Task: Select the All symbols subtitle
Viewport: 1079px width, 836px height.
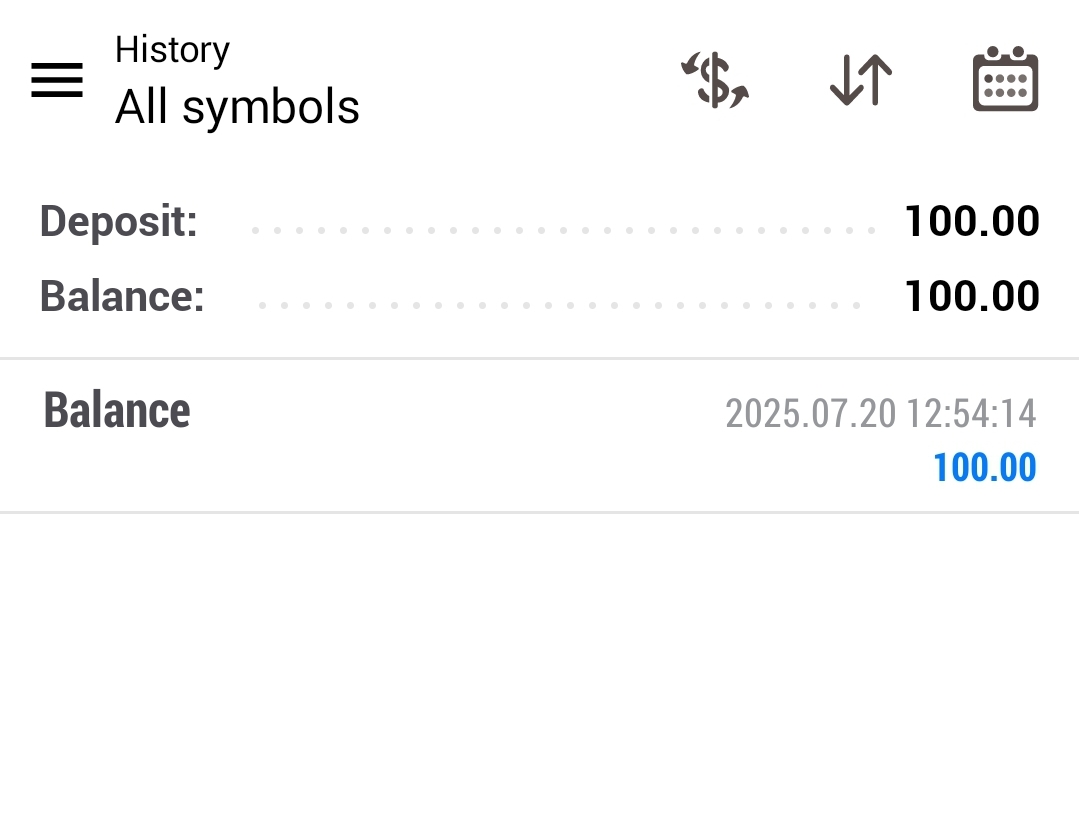Action: pos(237,107)
